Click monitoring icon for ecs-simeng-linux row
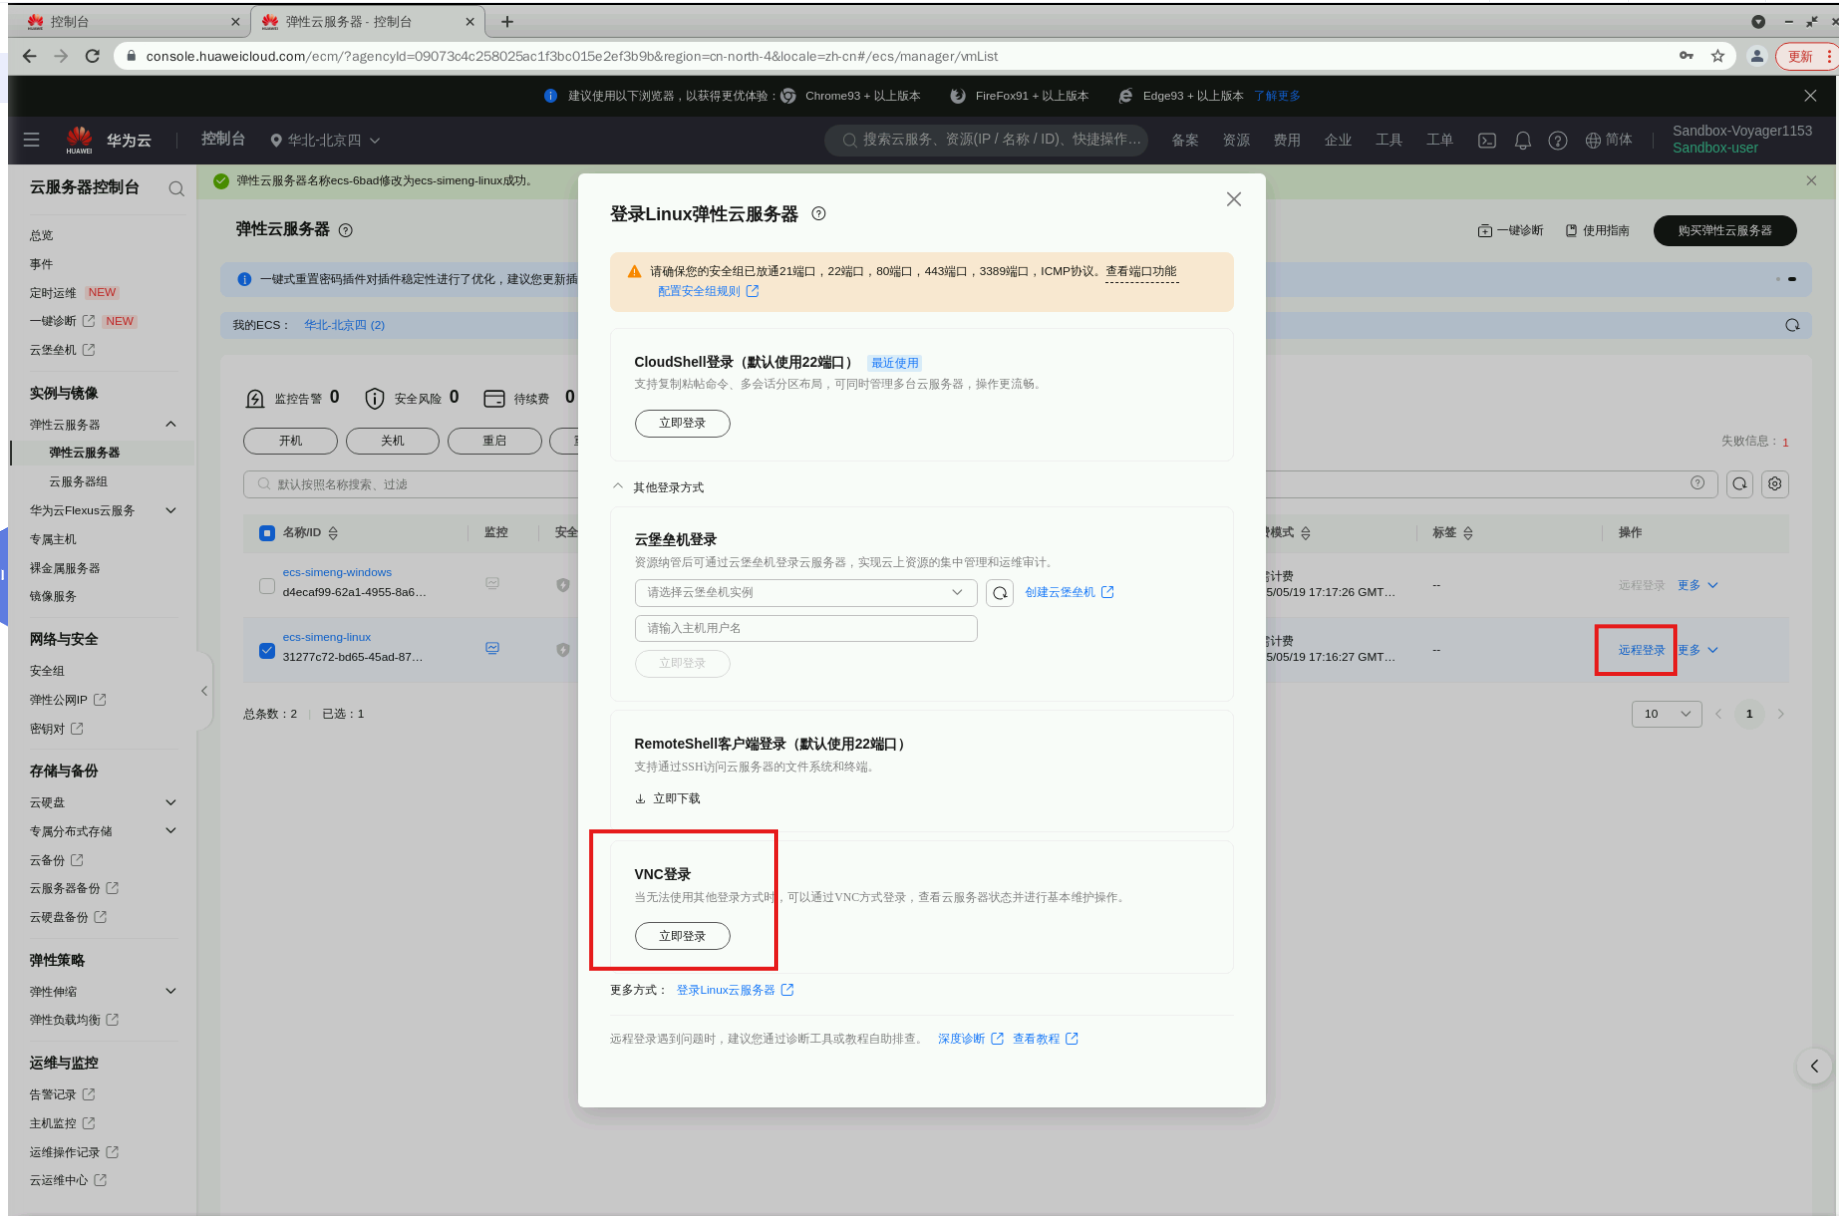This screenshot has width=1839, height=1216. [x=492, y=648]
